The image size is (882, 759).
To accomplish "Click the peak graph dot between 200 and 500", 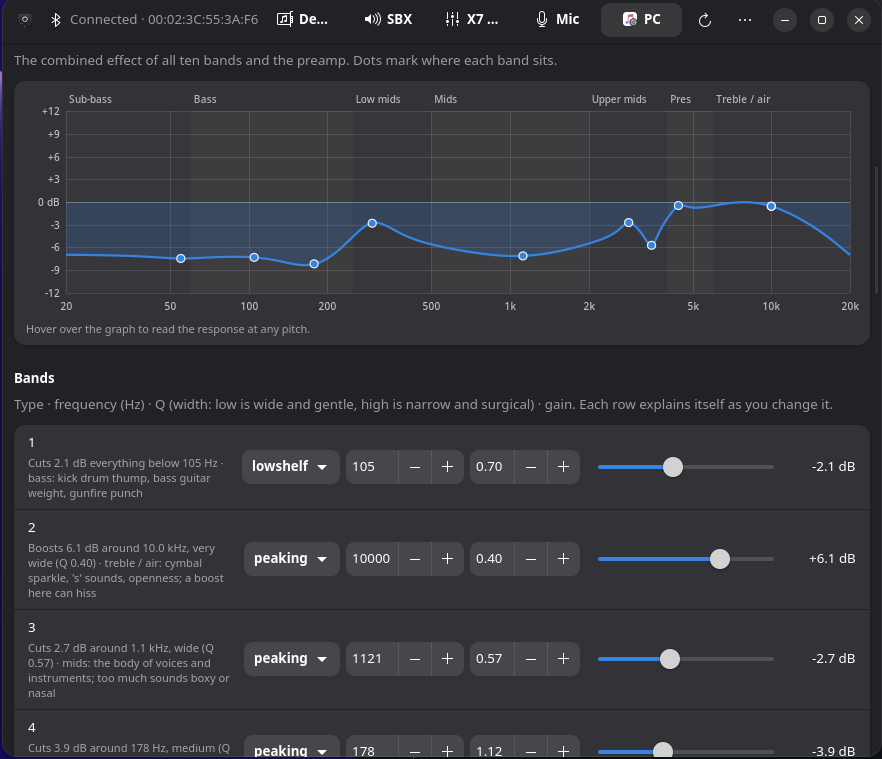I will pyautogui.click(x=372, y=223).
